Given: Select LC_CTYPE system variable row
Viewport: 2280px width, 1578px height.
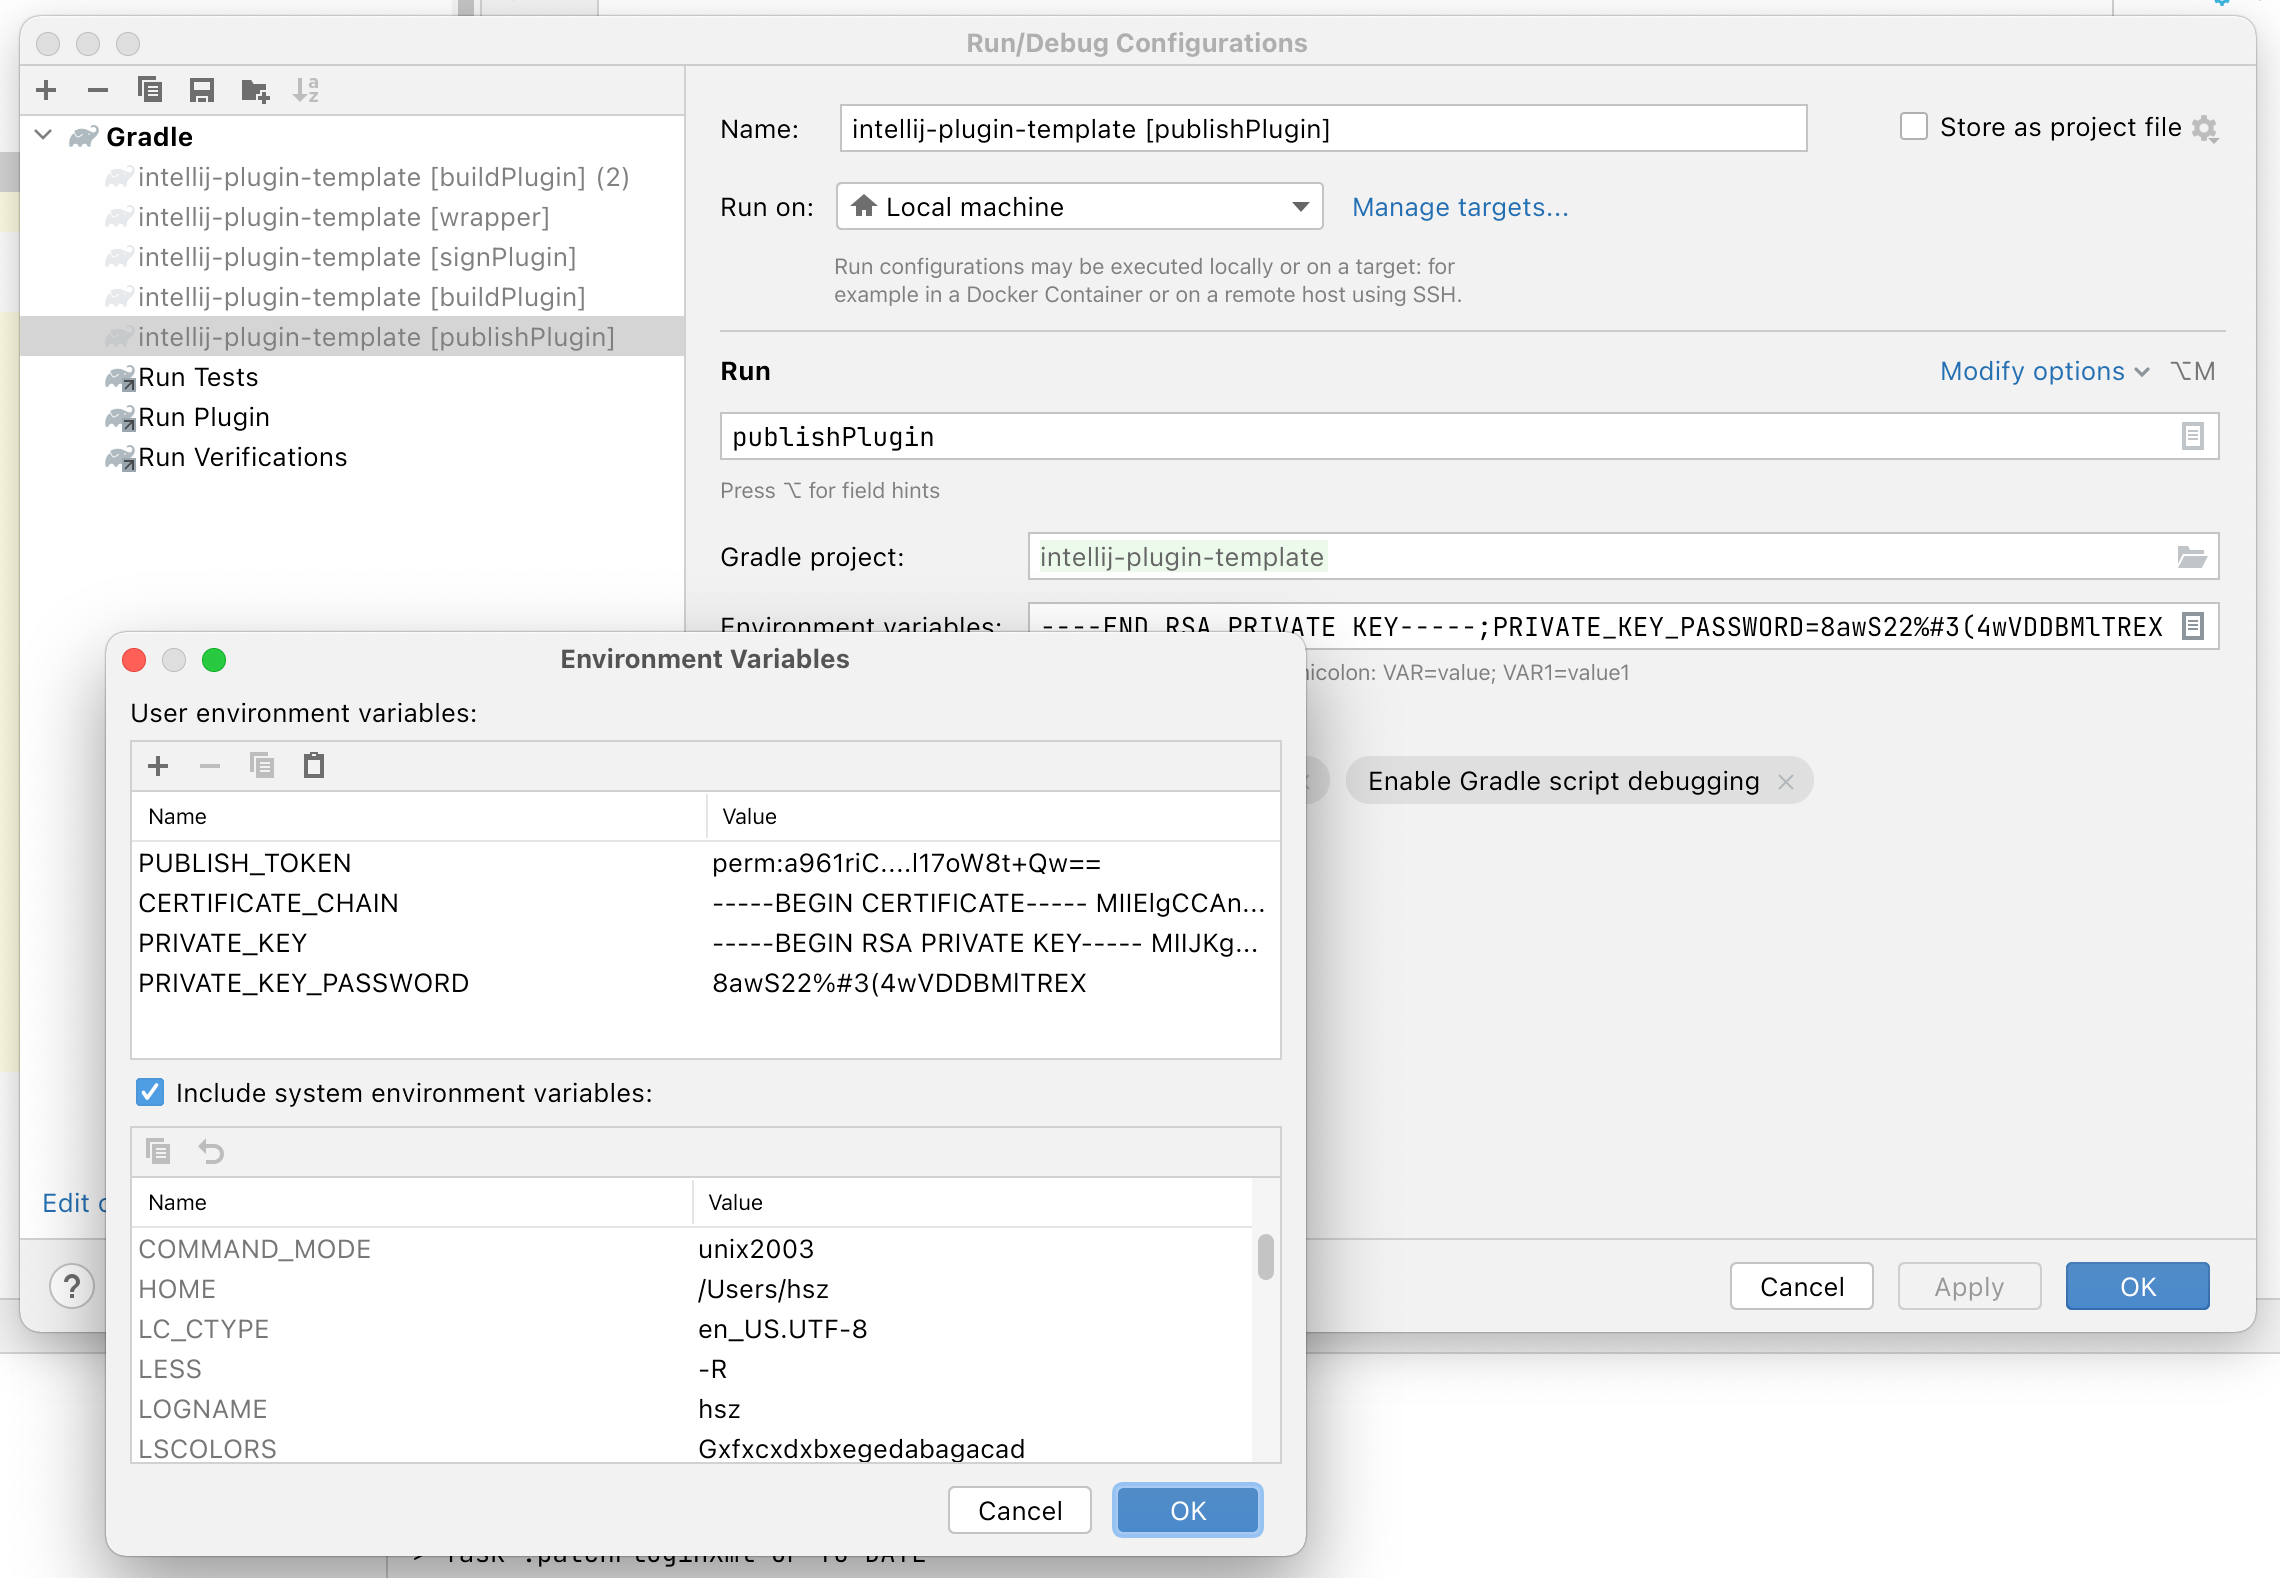Looking at the screenshot, I should (692, 1329).
